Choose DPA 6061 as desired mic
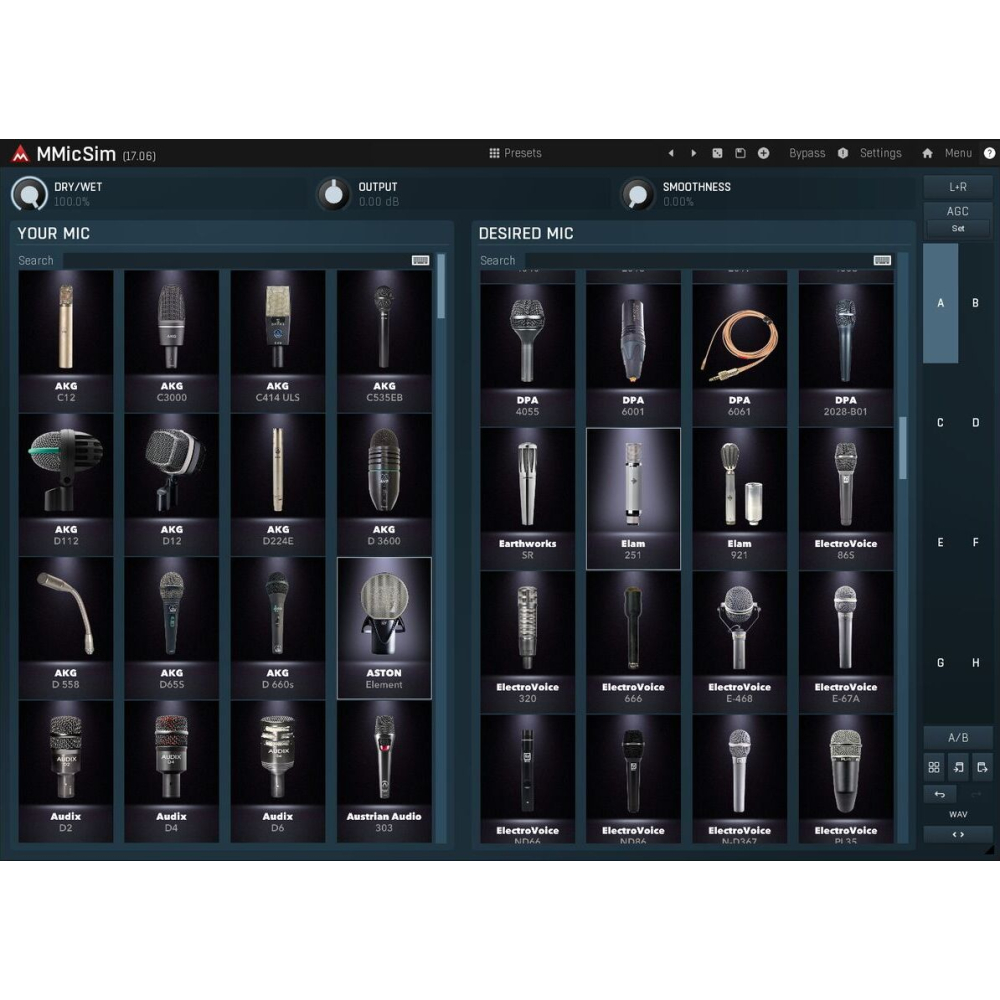The width and height of the screenshot is (1000, 1000). pos(739,355)
